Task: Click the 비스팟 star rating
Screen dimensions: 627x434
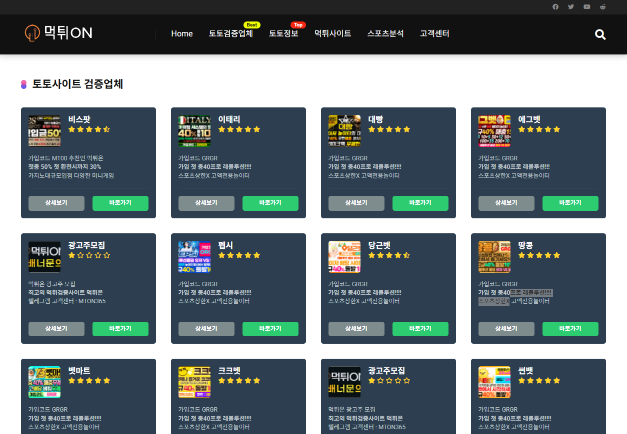Action: (89, 129)
